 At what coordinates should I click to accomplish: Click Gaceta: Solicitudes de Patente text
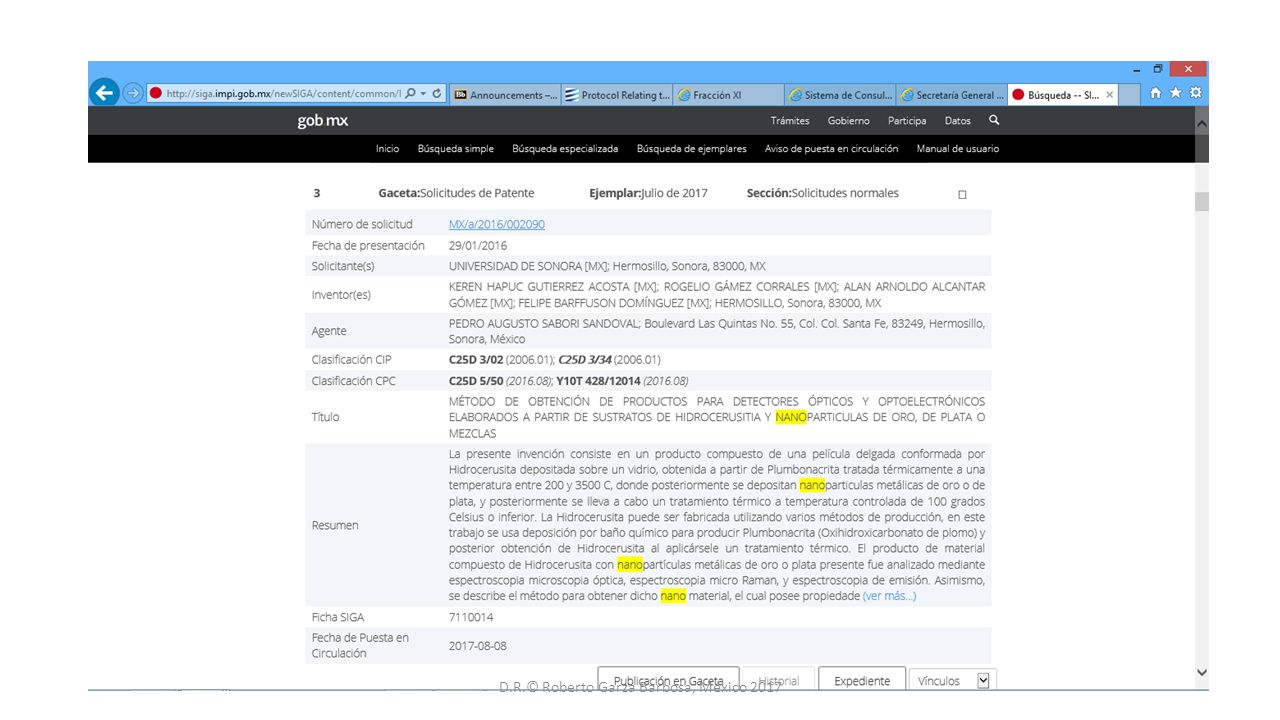pyautogui.click(x=456, y=193)
